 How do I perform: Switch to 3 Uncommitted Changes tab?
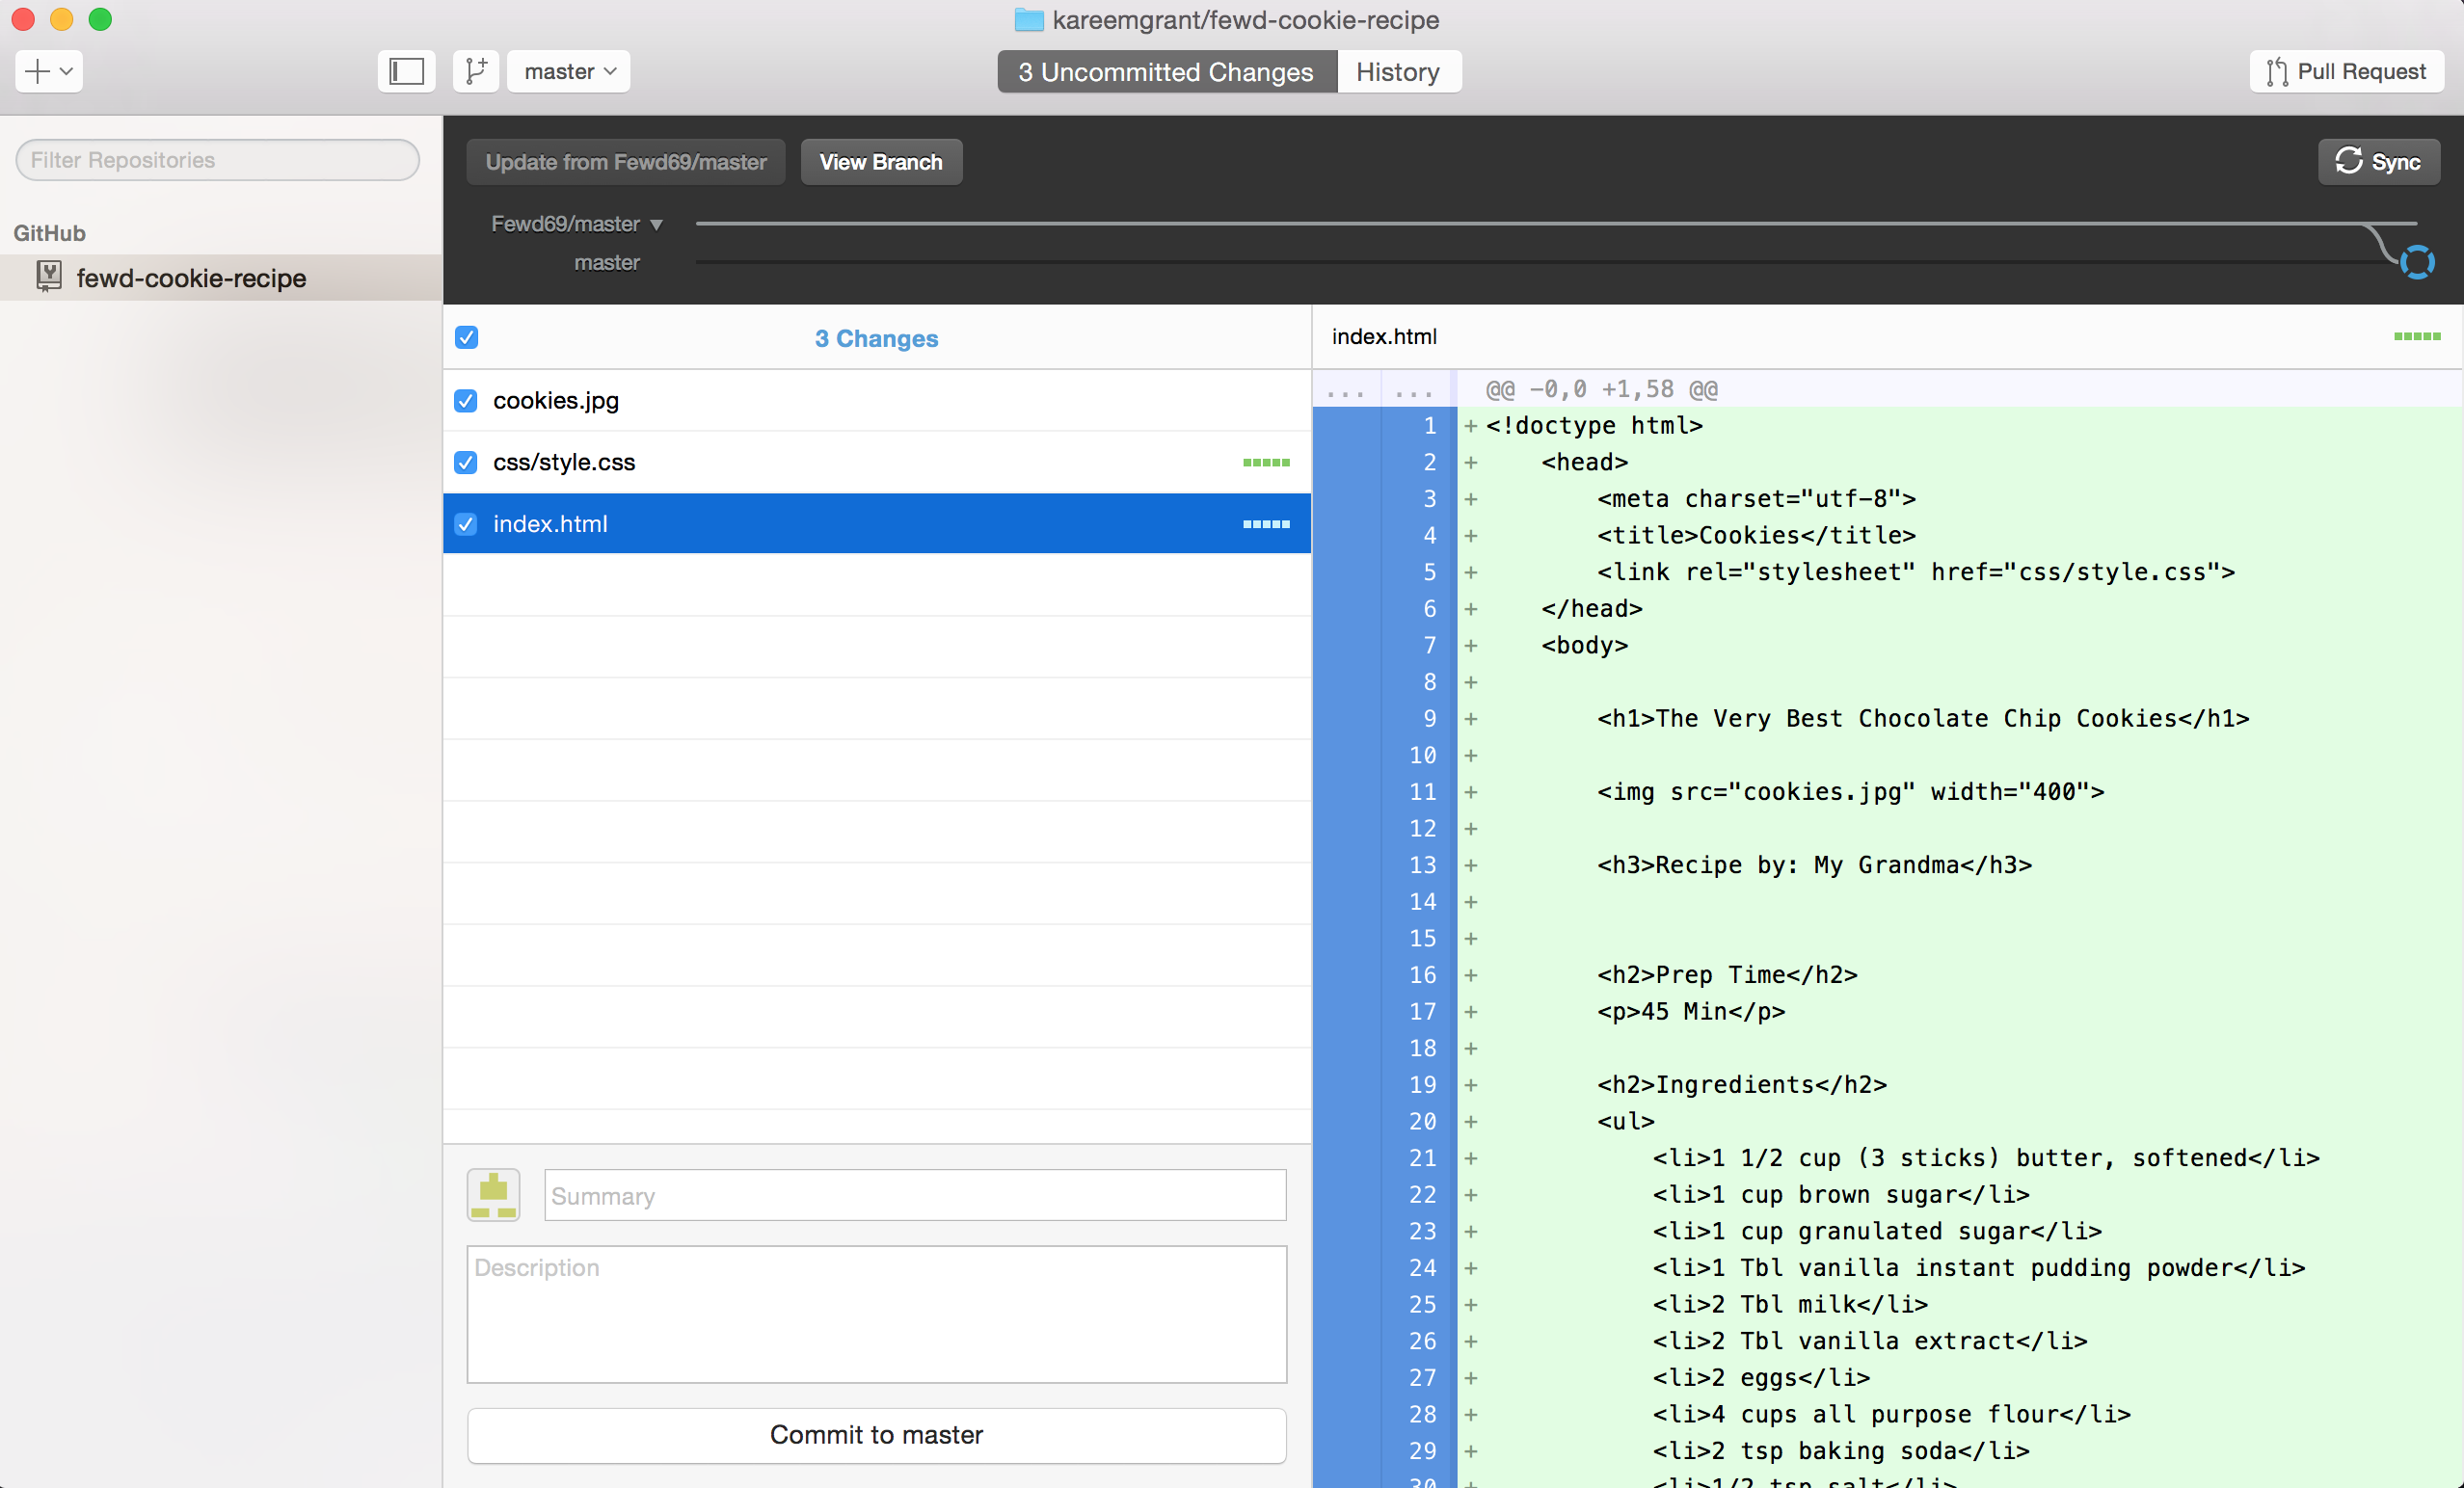point(1166,72)
